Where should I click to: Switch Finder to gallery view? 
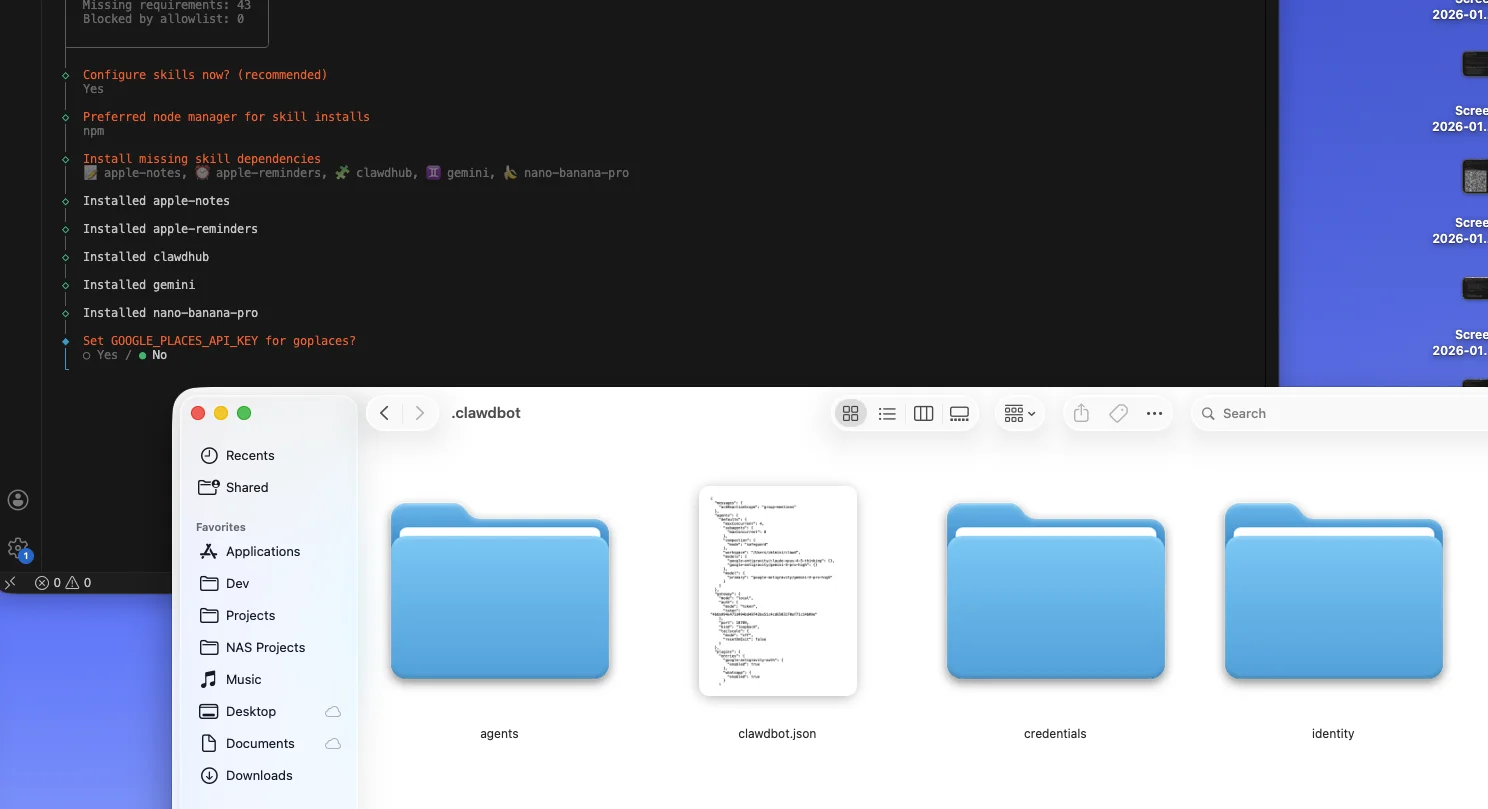pyautogui.click(x=959, y=413)
